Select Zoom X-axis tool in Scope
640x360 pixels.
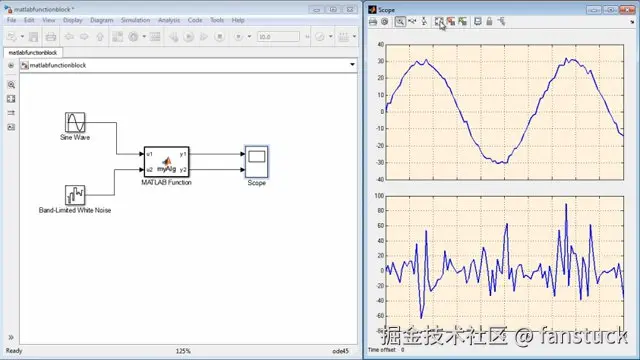[412, 22]
